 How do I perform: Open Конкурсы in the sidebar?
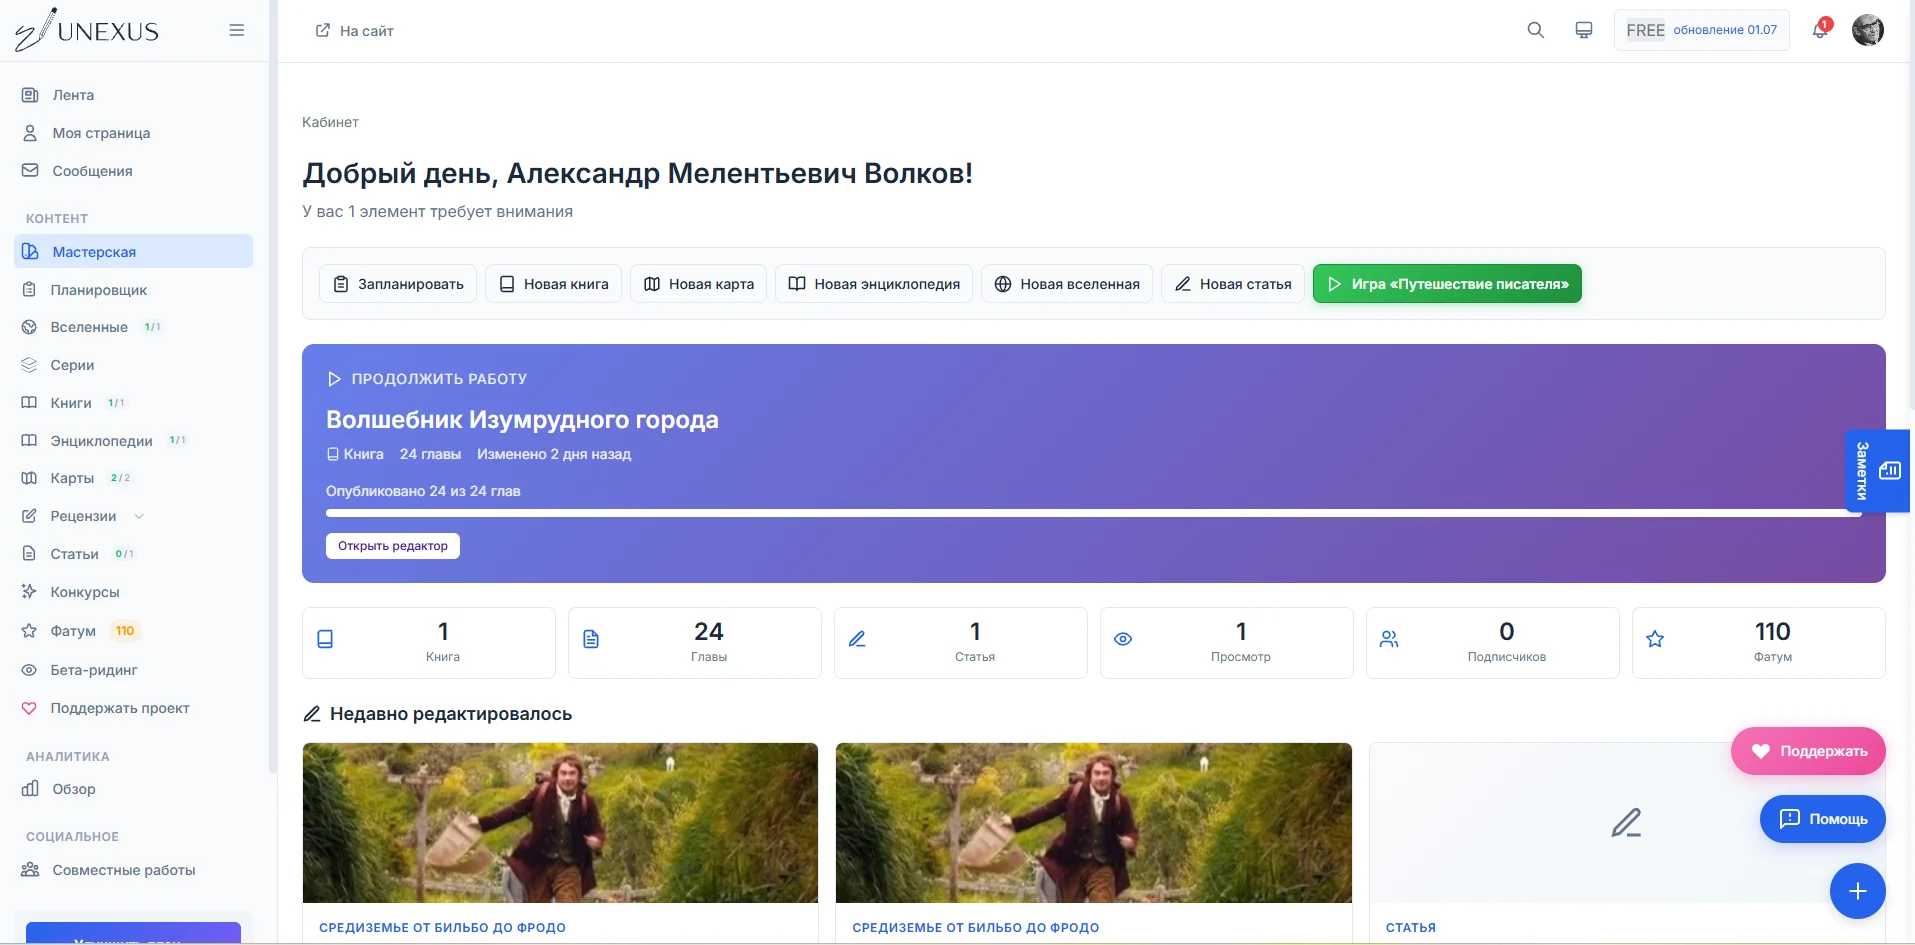[134, 592]
